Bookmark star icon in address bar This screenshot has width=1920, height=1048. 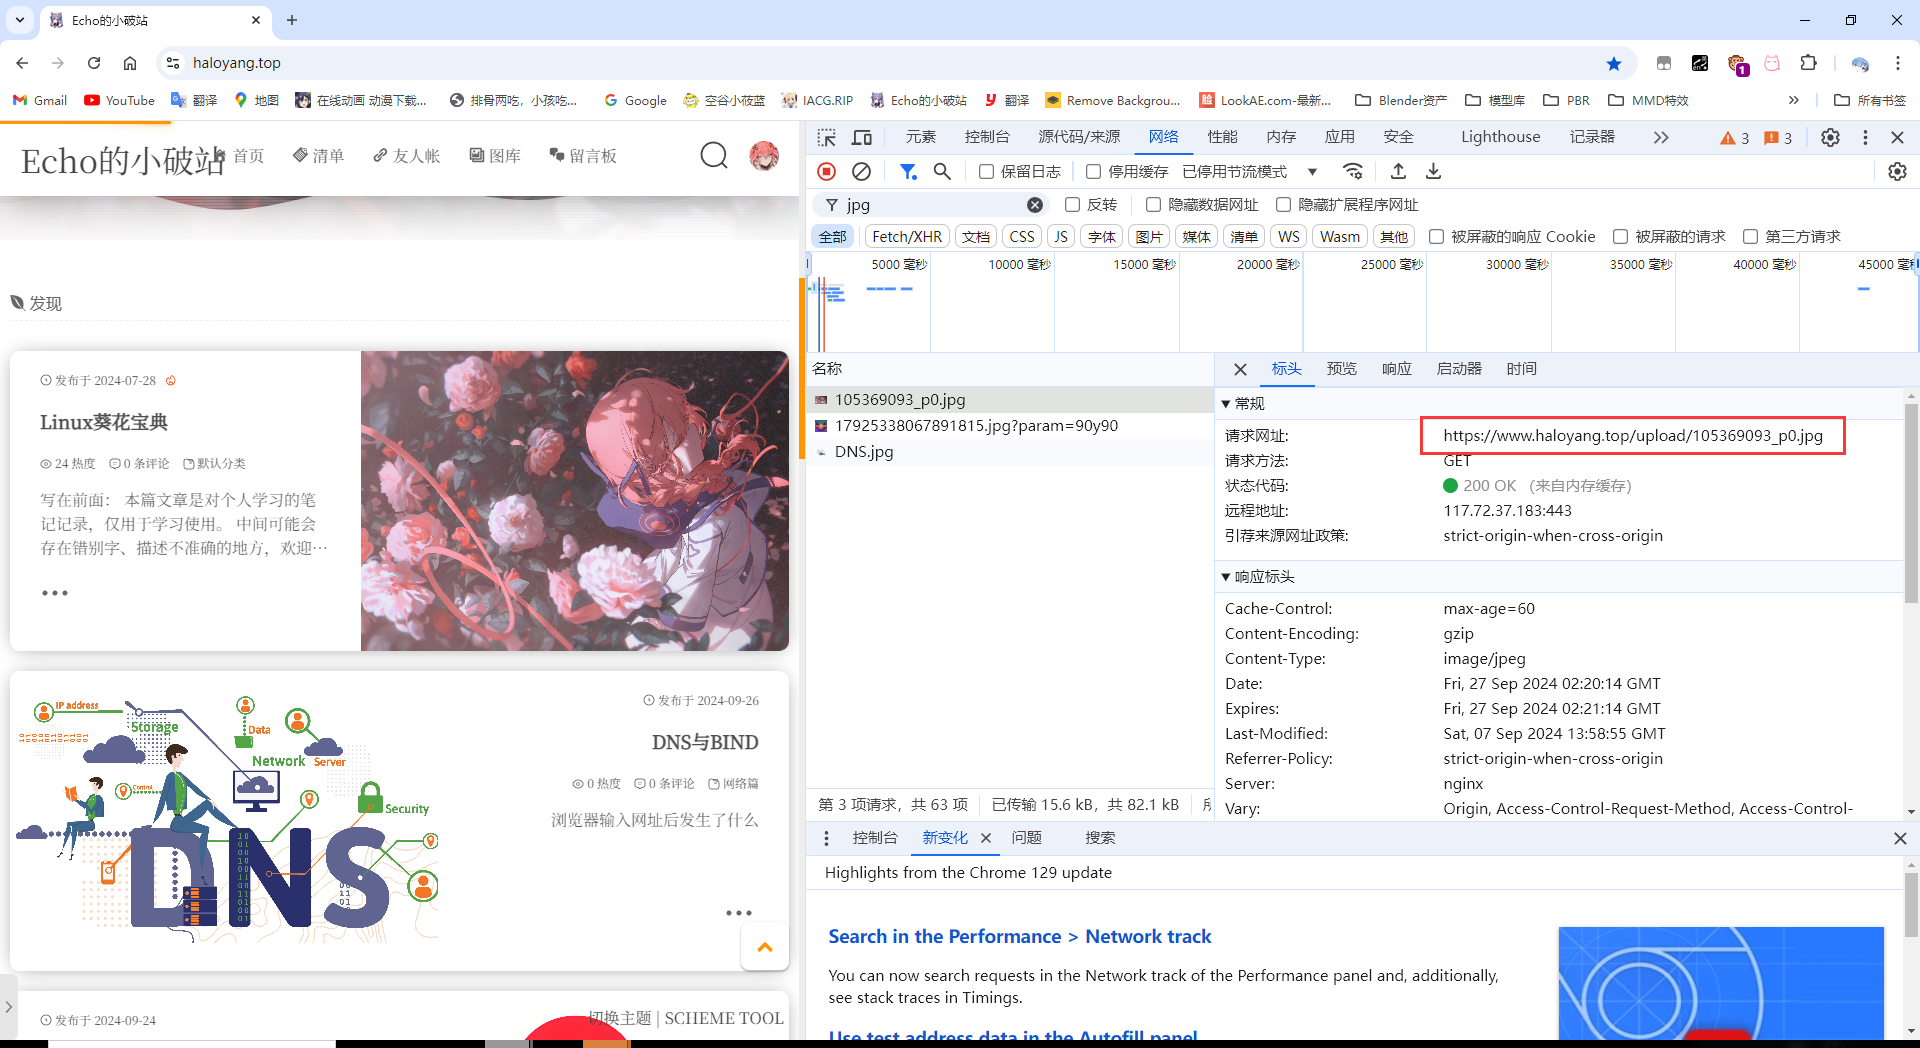point(1613,63)
